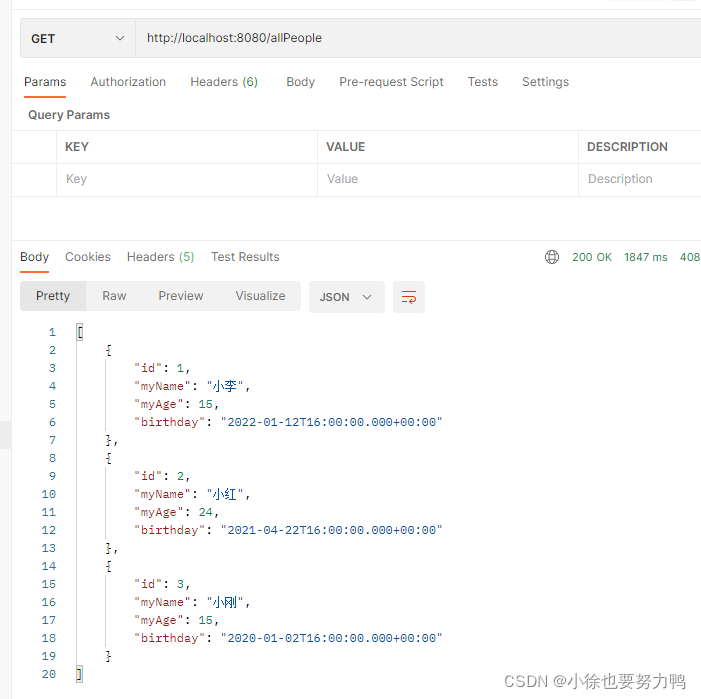Open the request Headers (6) tab
Viewport: 701px width, 699px height.
[x=224, y=82]
